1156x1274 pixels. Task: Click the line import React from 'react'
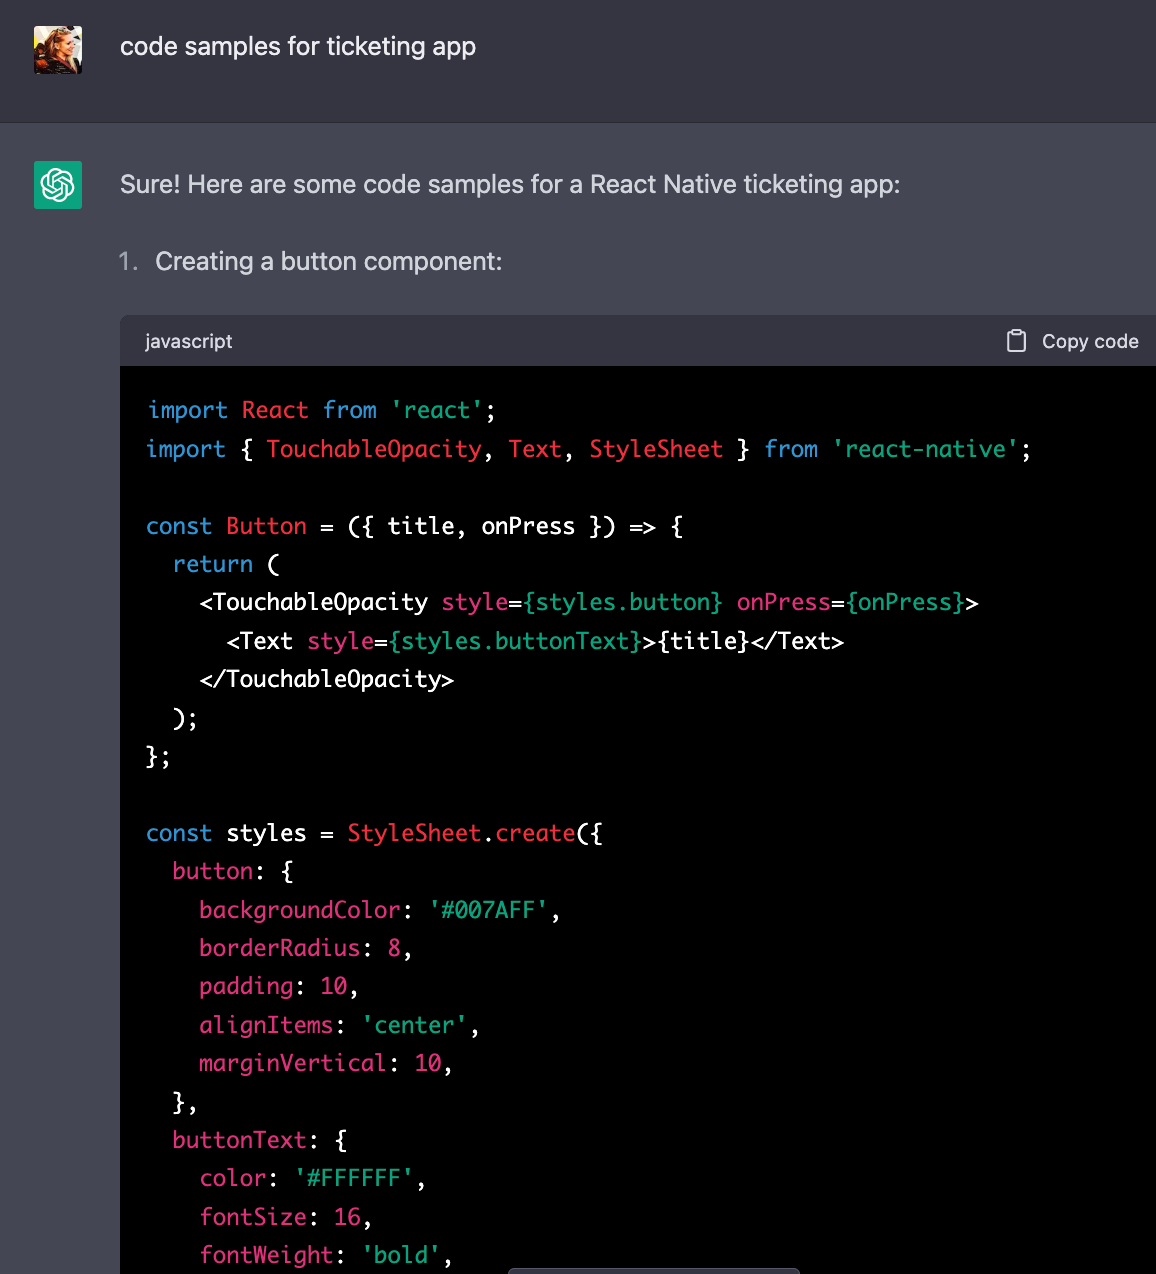tap(321, 410)
